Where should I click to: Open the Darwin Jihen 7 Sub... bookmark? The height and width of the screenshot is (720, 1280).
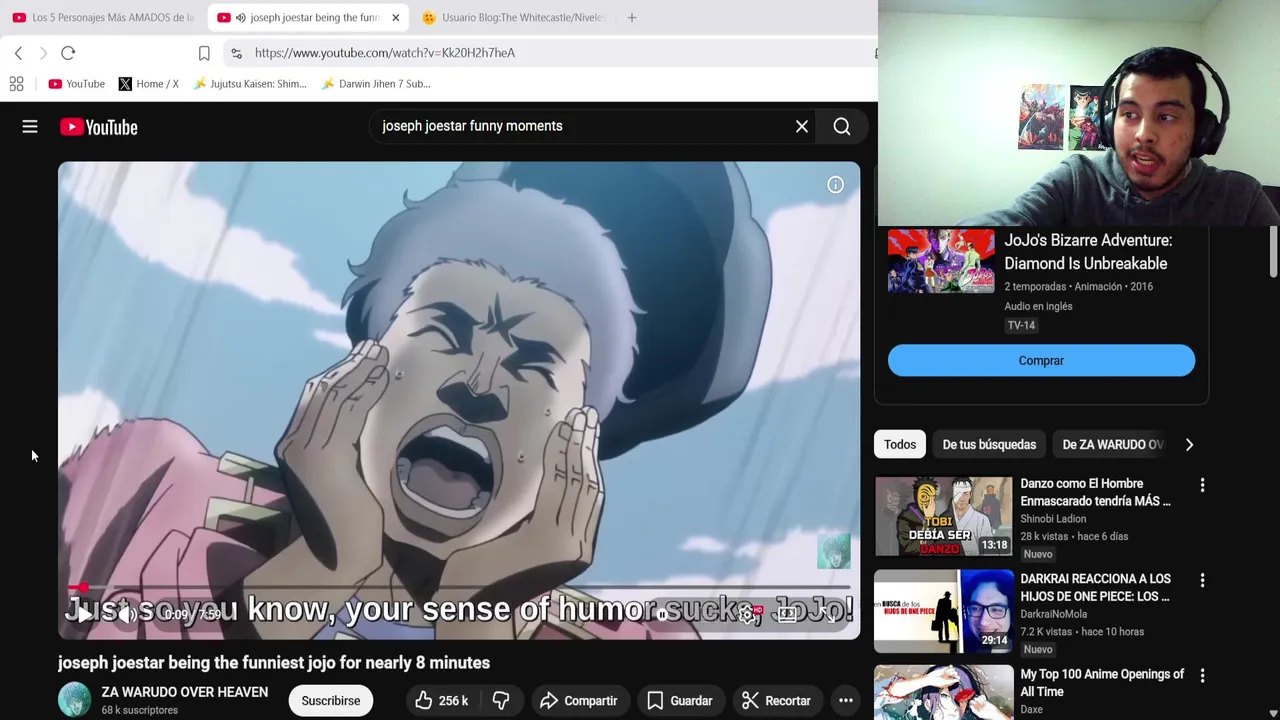(x=376, y=84)
